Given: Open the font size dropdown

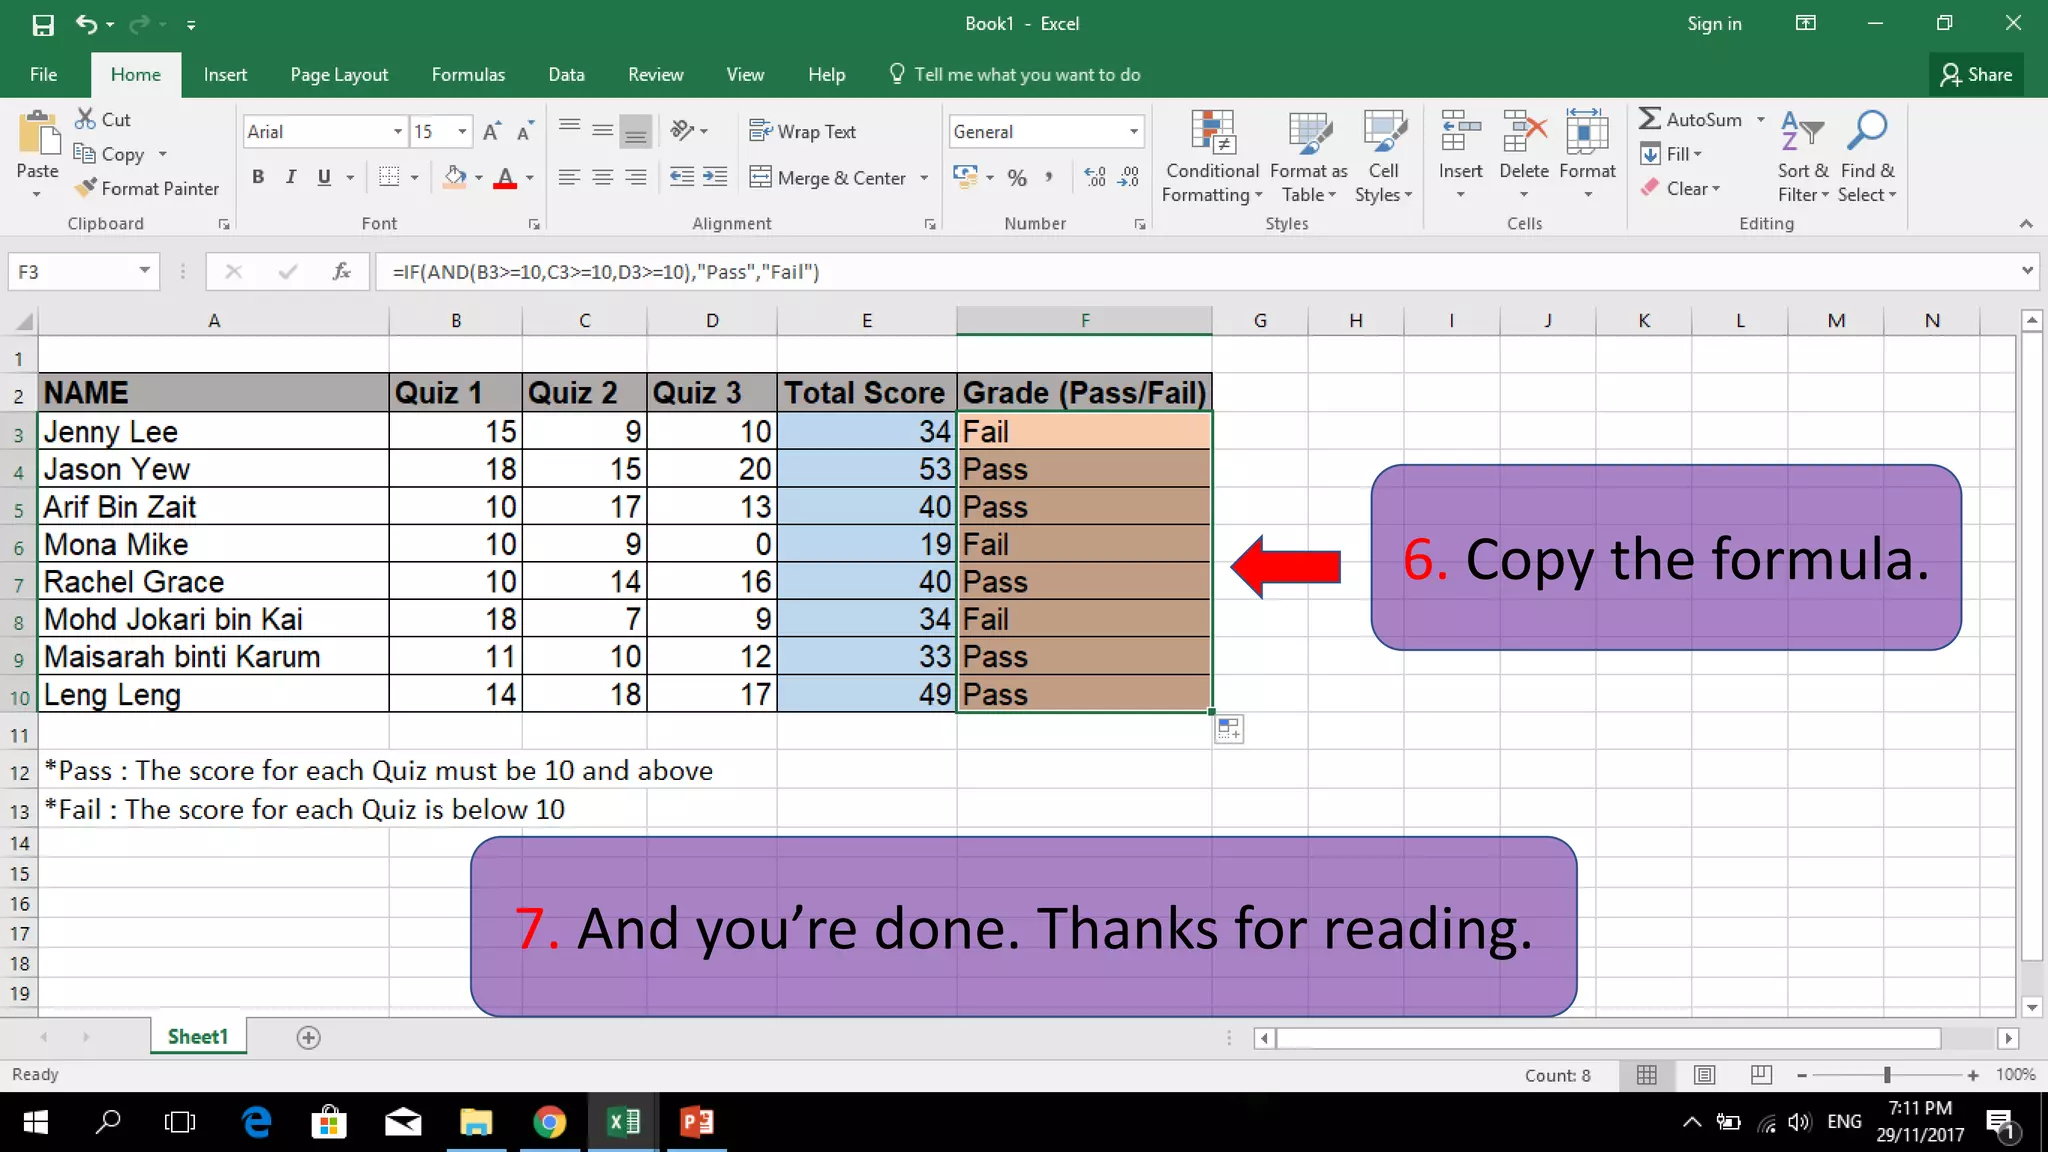Looking at the screenshot, I should [x=462, y=131].
